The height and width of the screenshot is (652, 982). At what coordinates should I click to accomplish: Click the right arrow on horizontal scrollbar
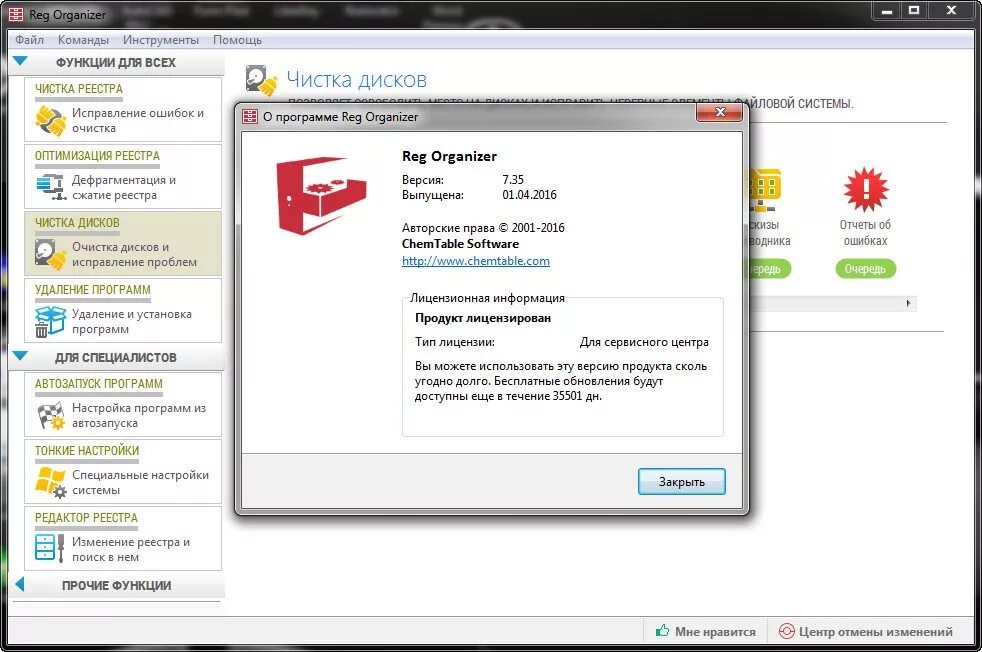point(909,304)
